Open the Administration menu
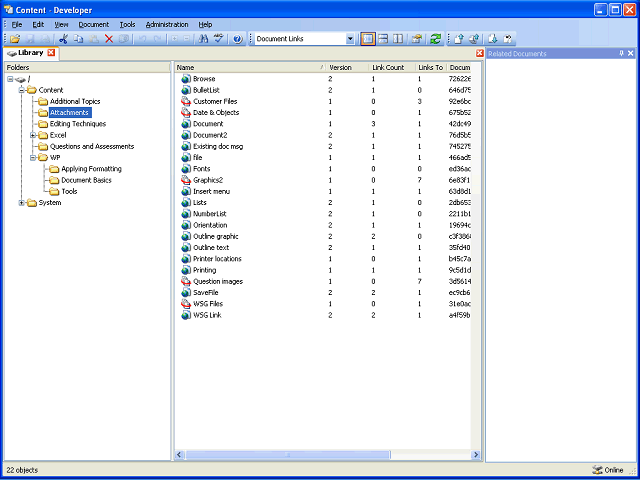The image size is (640, 480). coord(167,24)
